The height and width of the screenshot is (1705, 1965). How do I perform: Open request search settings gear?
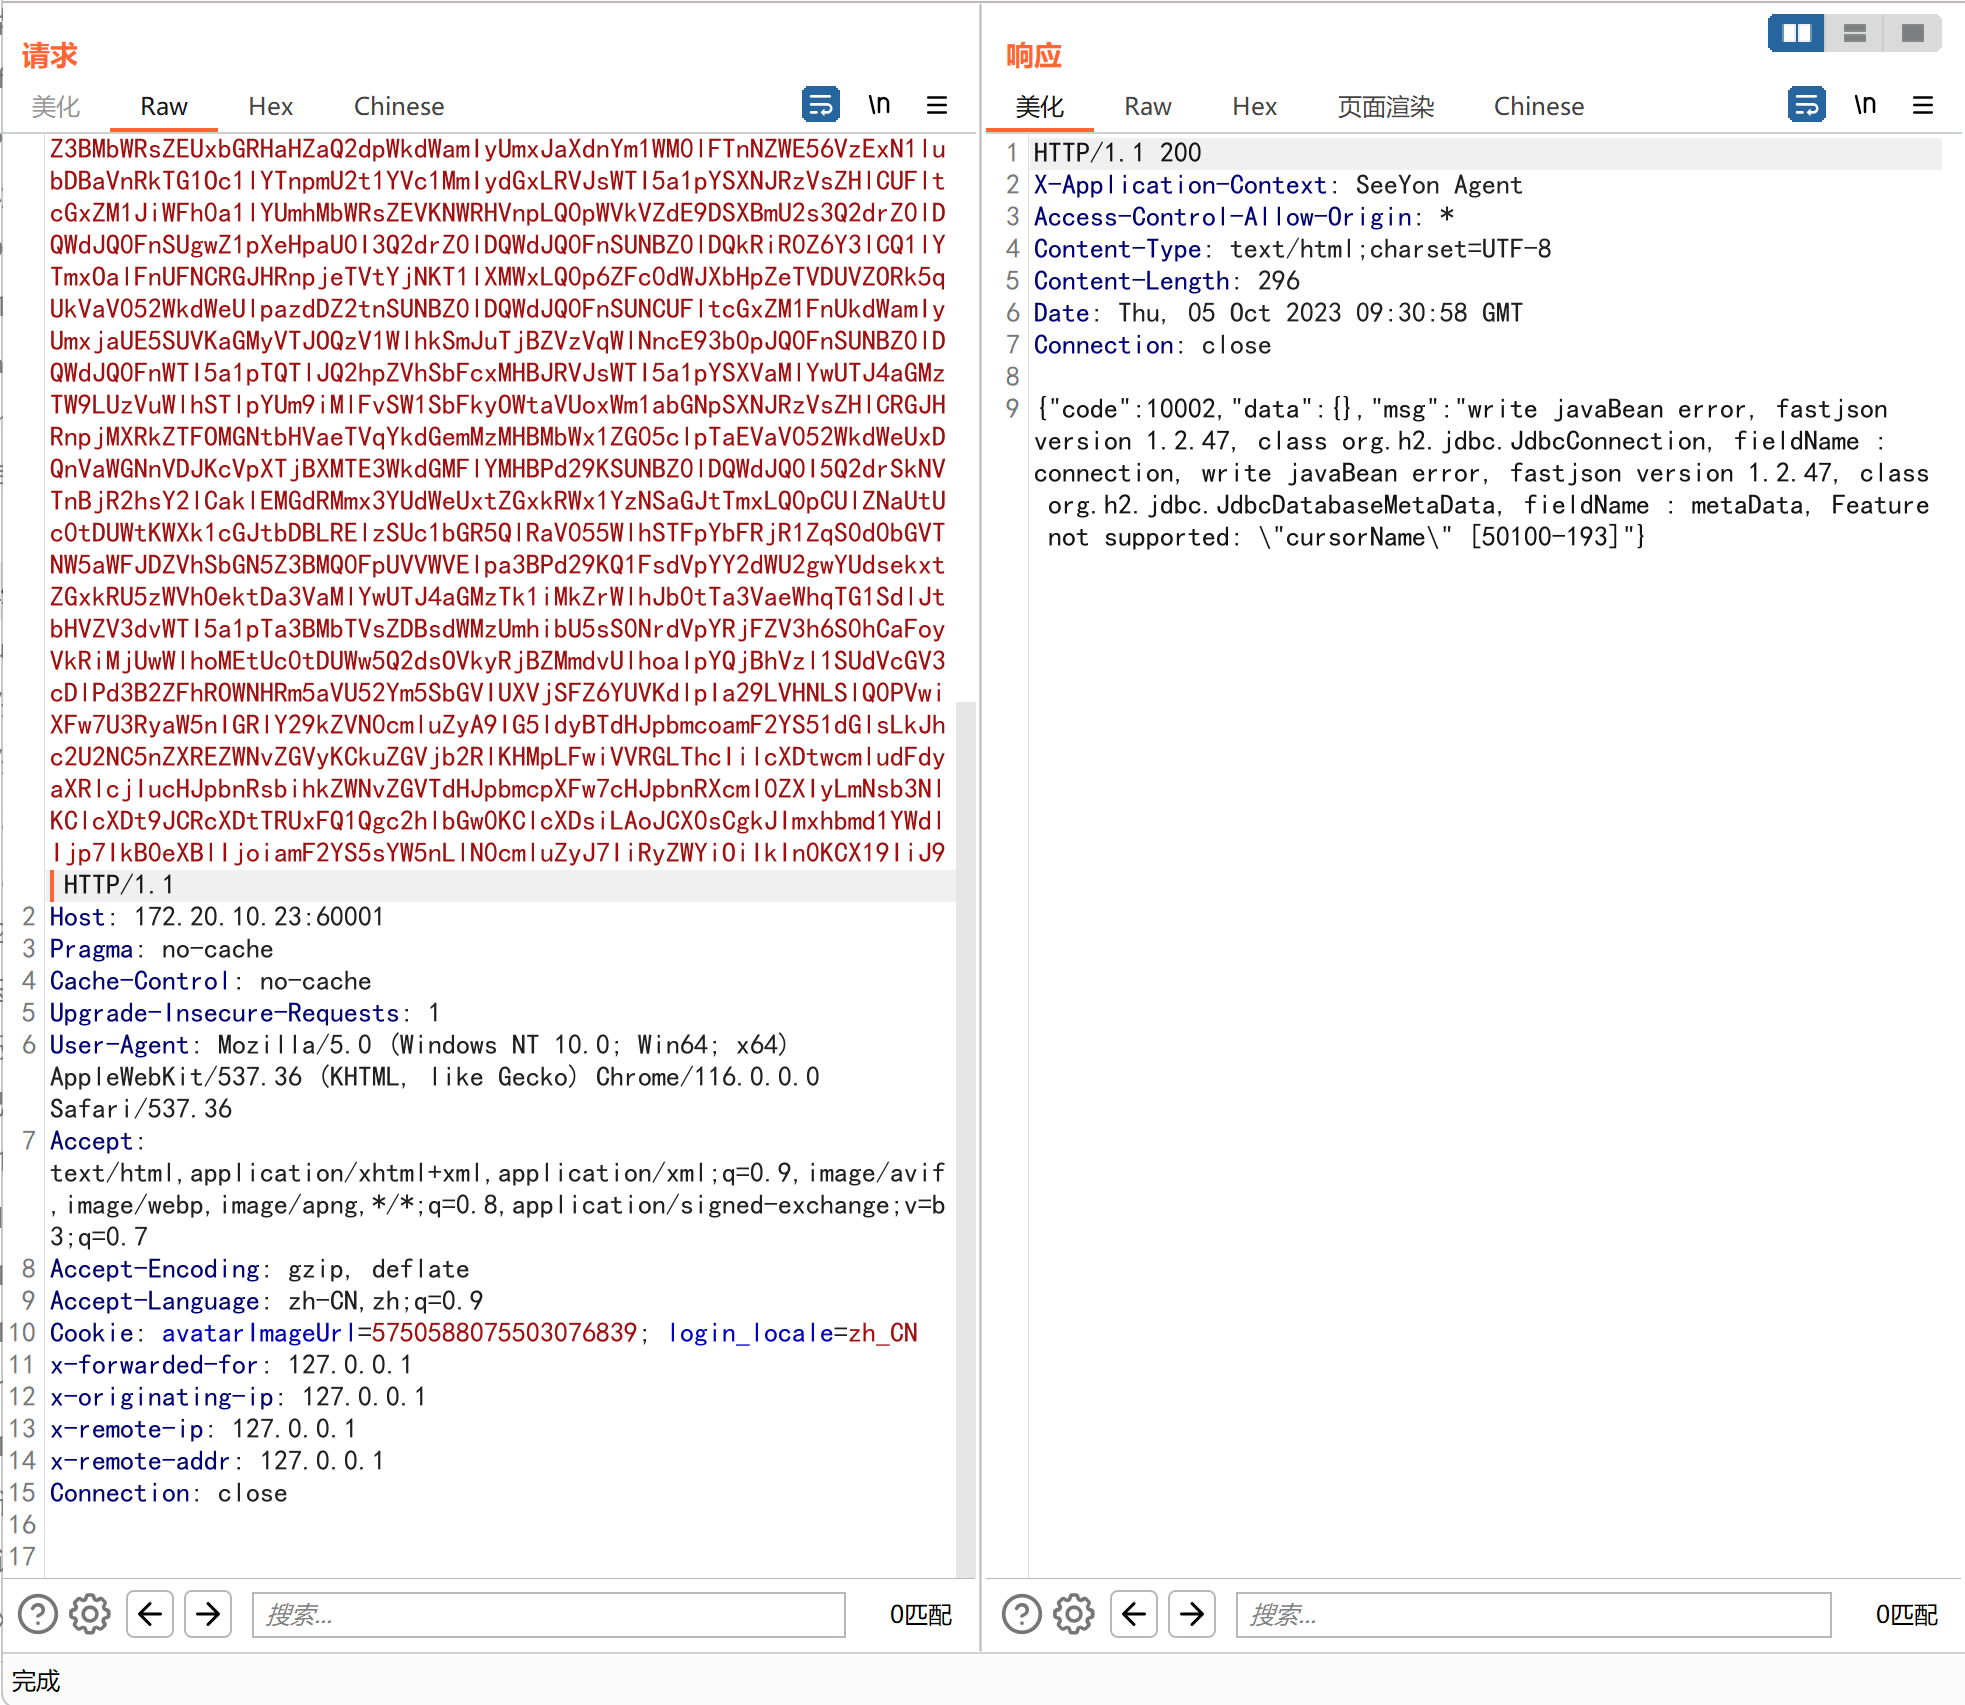pos(90,1613)
